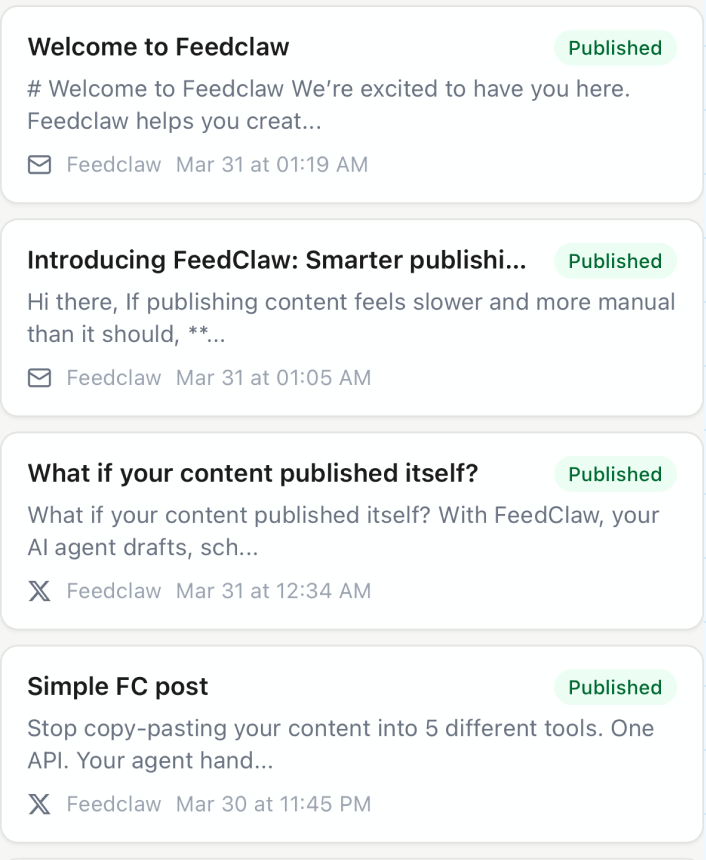
Task: Click the X icon on content published itself post
Action: pos(39,591)
